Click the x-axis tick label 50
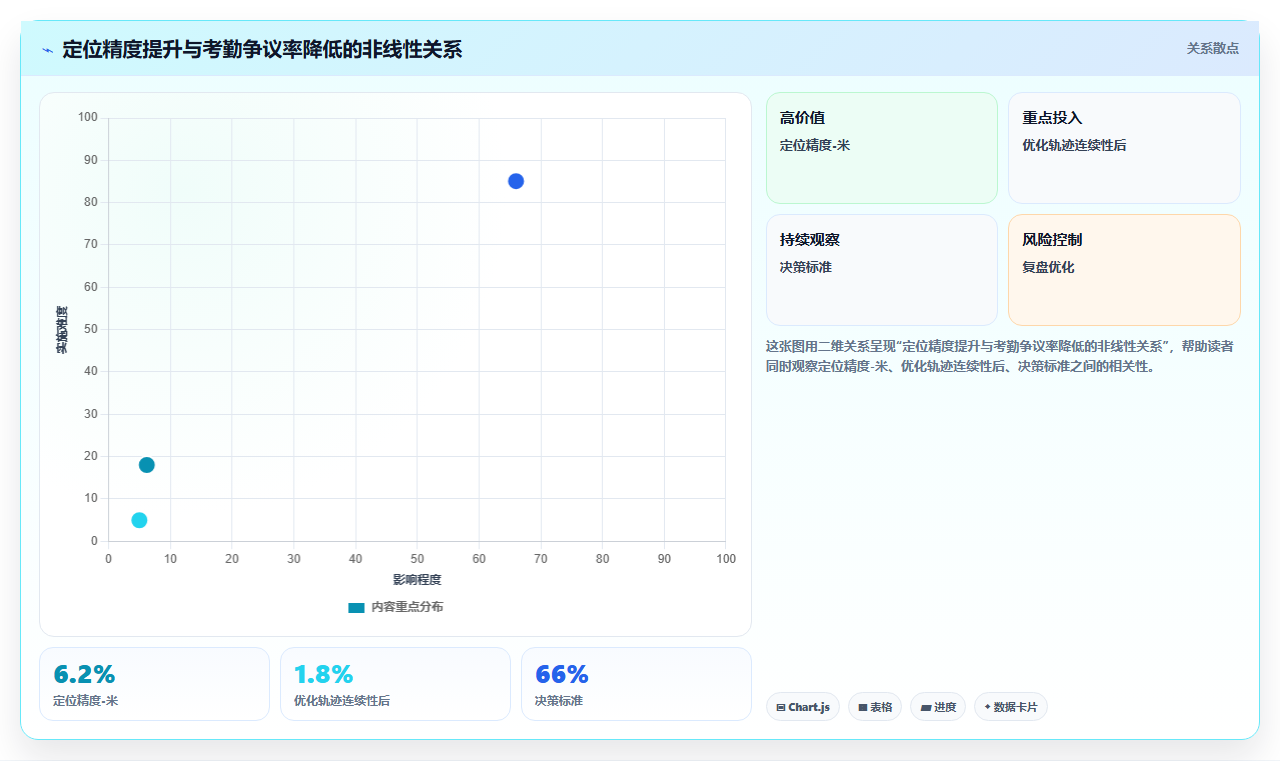 (417, 558)
